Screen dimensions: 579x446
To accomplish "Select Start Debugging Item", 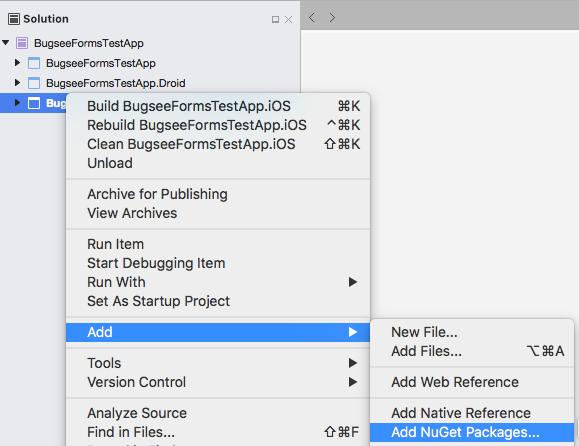I will (x=218, y=263).
